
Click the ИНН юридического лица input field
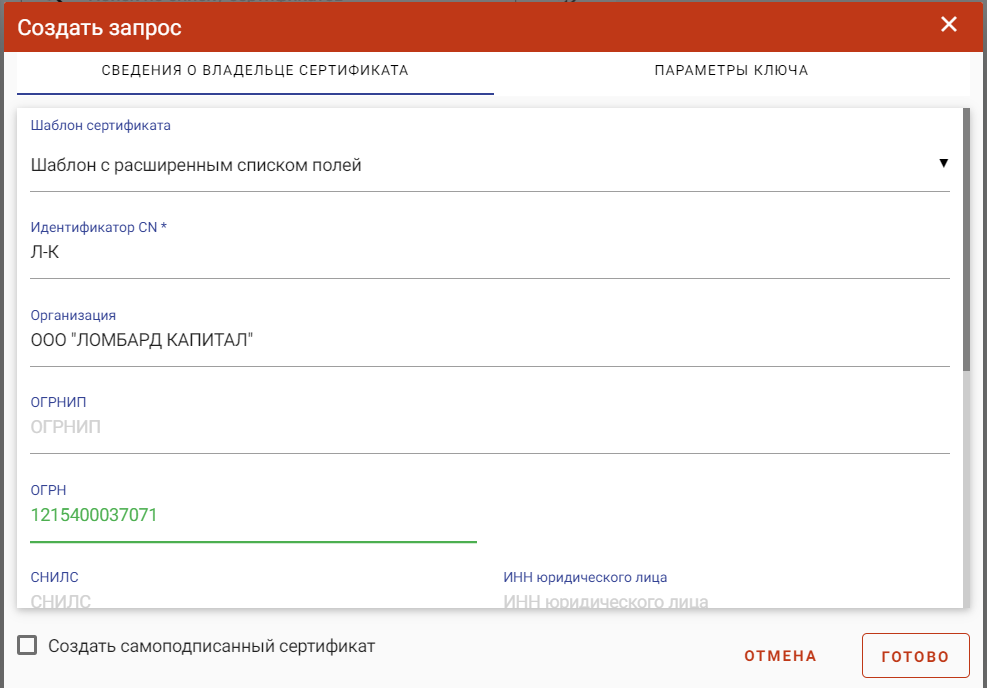pyautogui.click(x=726, y=599)
